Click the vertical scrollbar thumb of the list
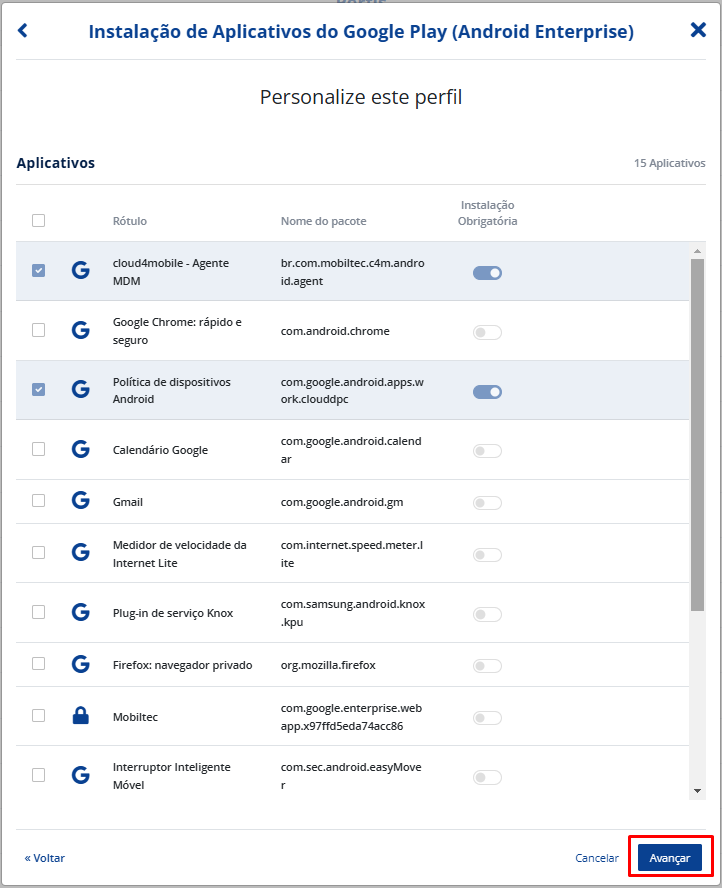 click(x=698, y=435)
